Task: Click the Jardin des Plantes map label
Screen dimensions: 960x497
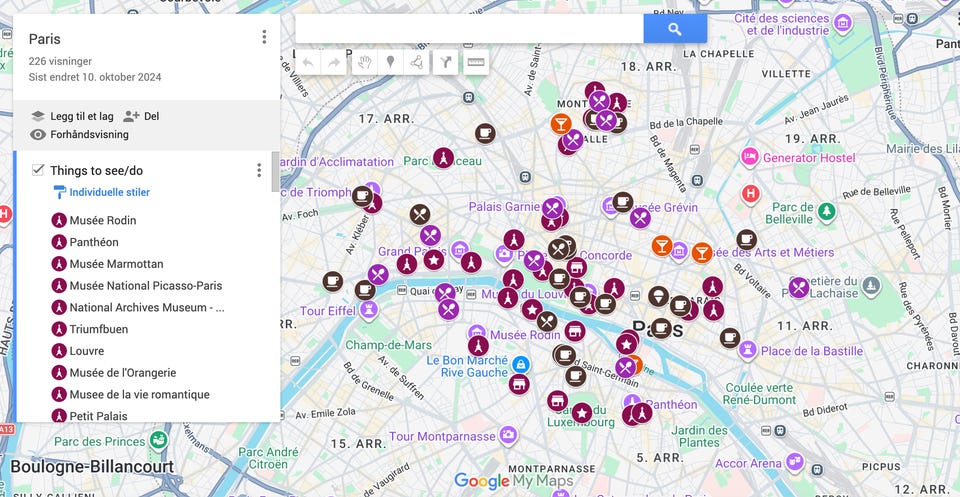Action: tap(700, 436)
